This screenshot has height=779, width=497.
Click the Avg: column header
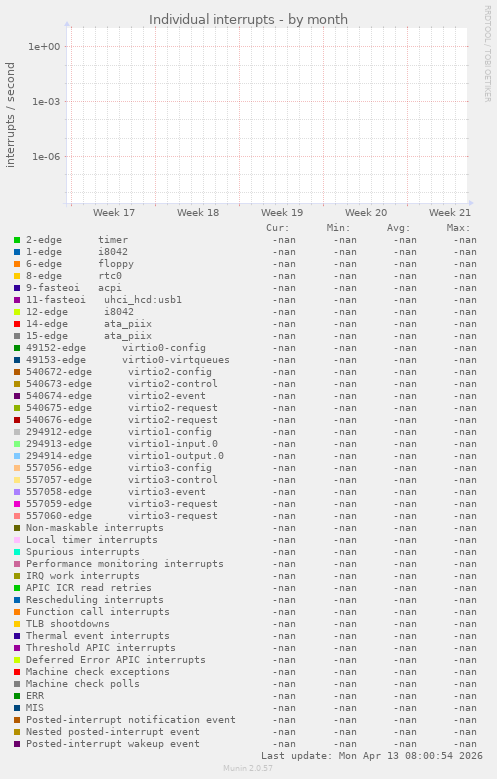(398, 228)
